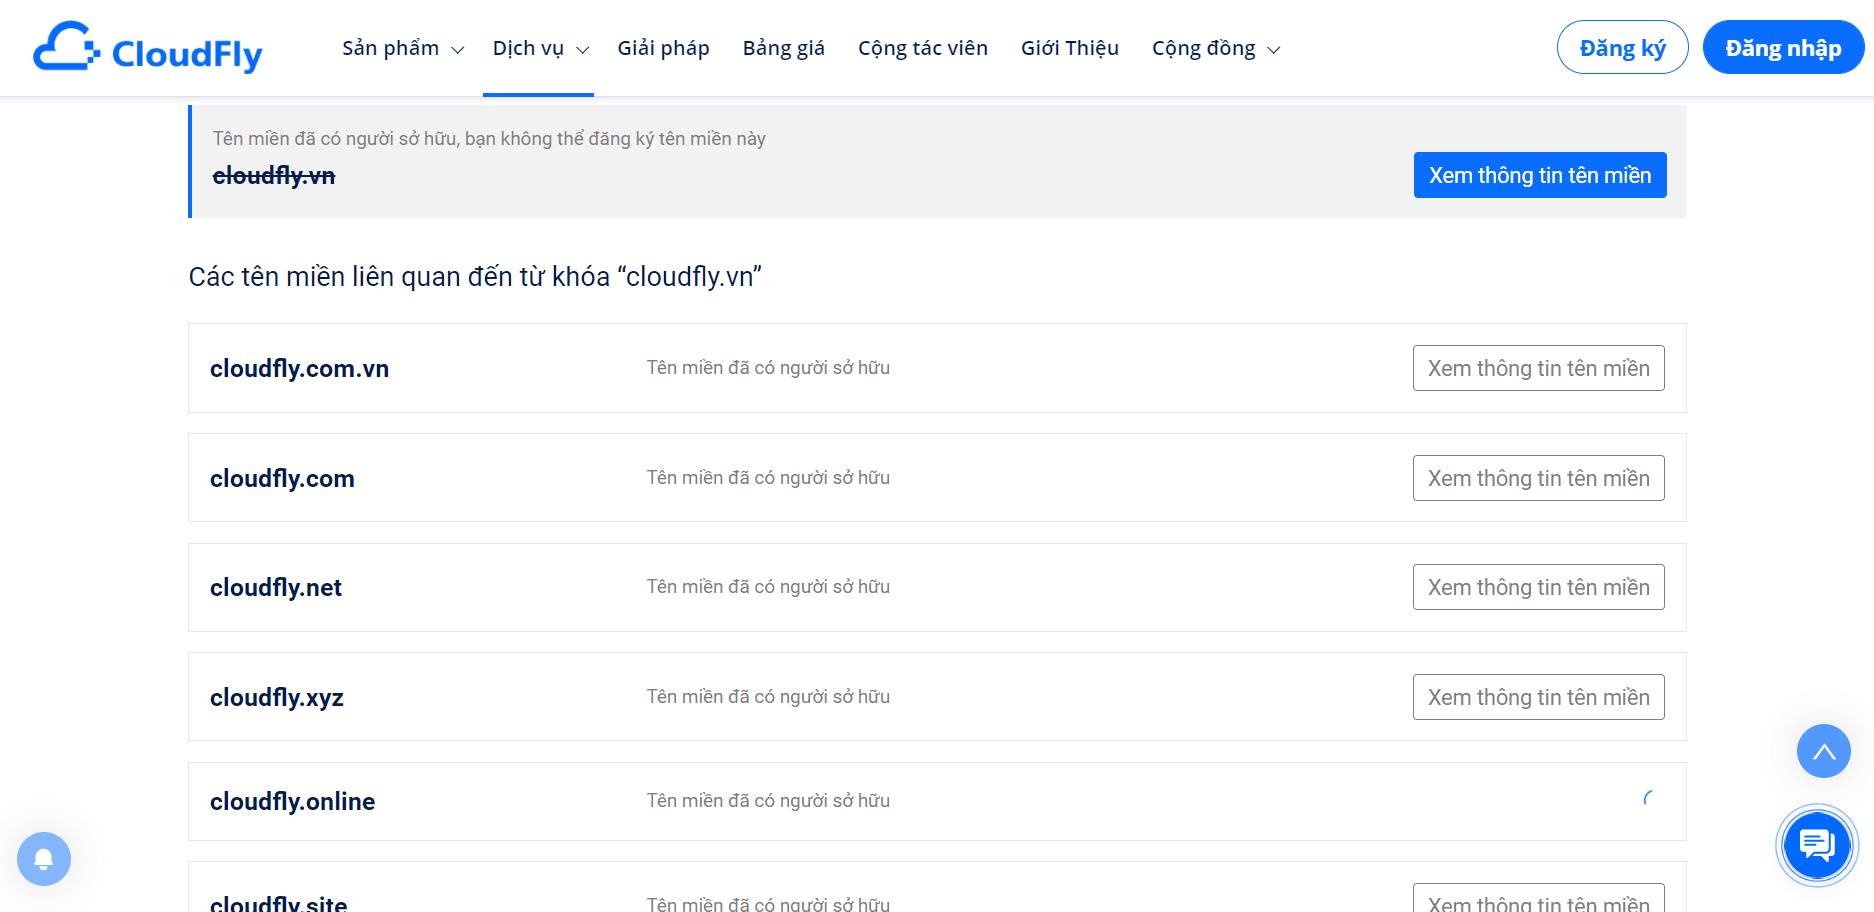The width and height of the screenshot is (1874, 912).
Task: View domain info for cloudfly.com
Action: [x=1539, y=478]
